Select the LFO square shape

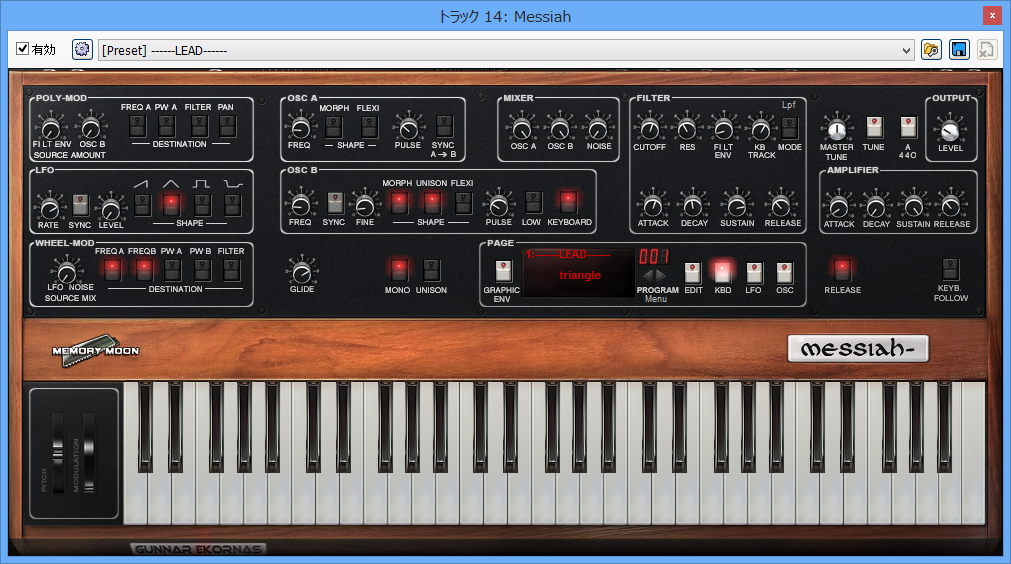[x=202, y=204]
